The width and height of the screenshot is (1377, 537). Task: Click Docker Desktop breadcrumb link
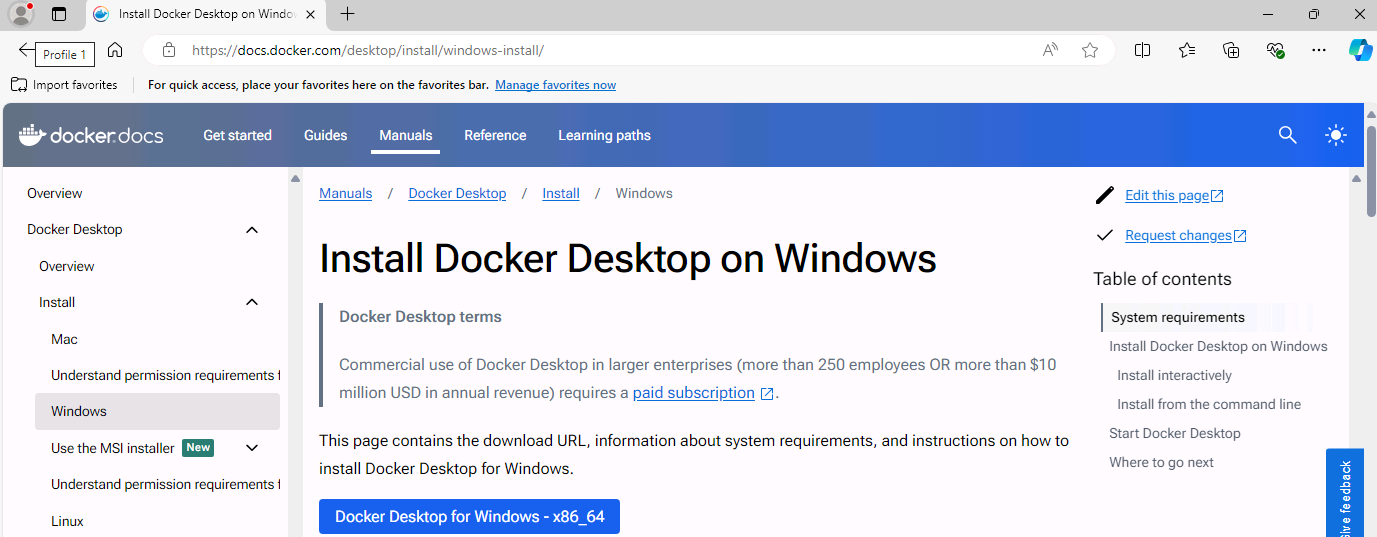[x=457, y=193]
